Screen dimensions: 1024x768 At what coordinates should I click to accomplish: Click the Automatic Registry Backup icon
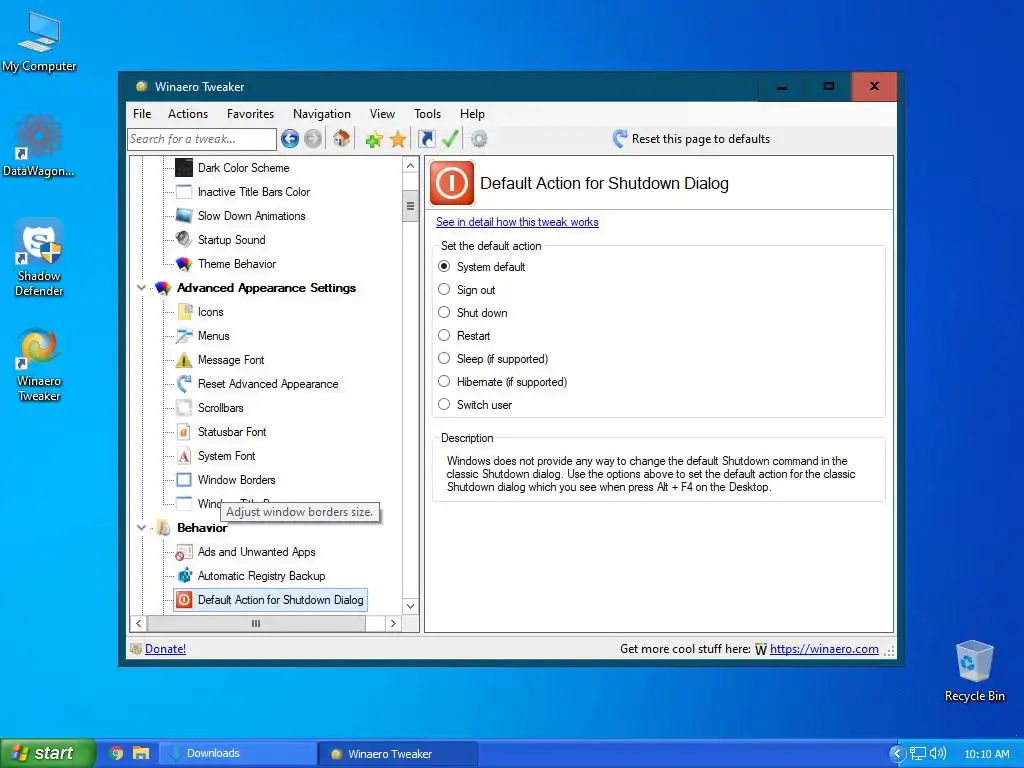[185, 575]
